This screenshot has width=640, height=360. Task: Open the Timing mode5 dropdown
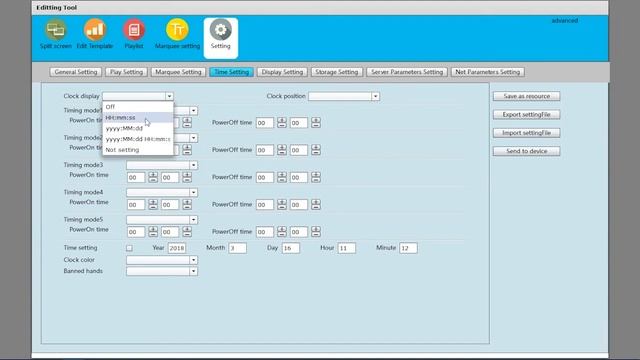(x=162, y=220)
